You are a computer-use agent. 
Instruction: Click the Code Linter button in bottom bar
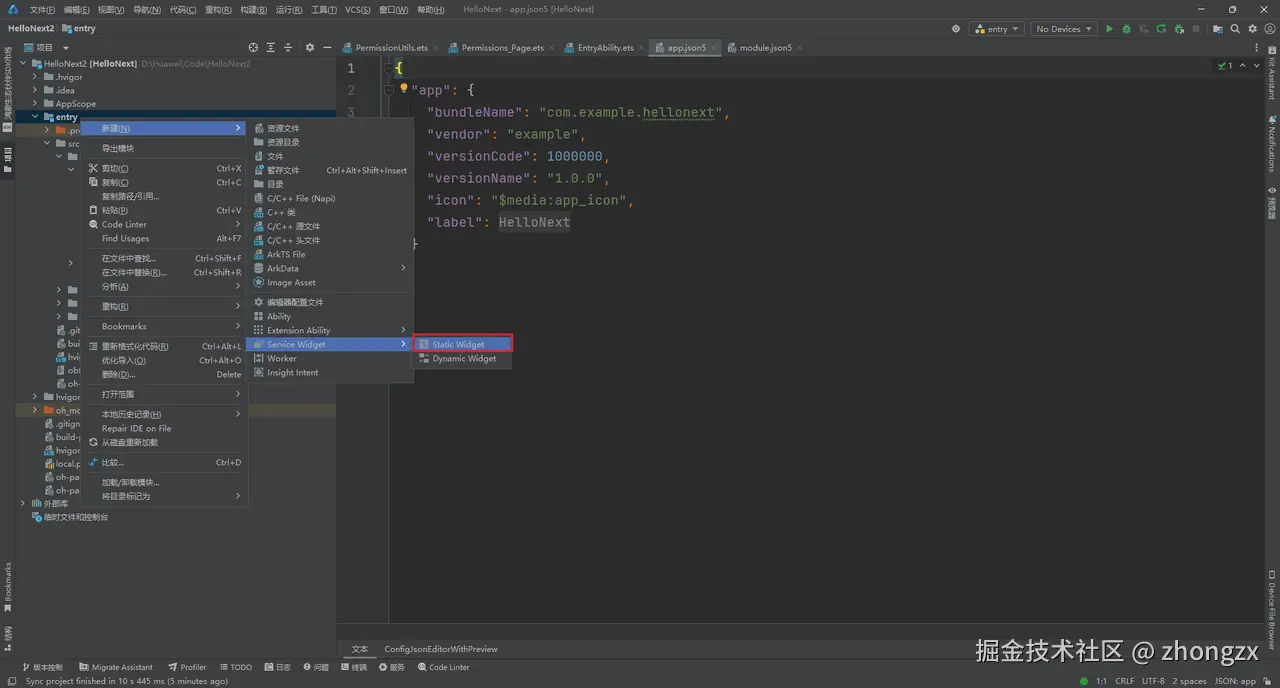coord(443,667)
